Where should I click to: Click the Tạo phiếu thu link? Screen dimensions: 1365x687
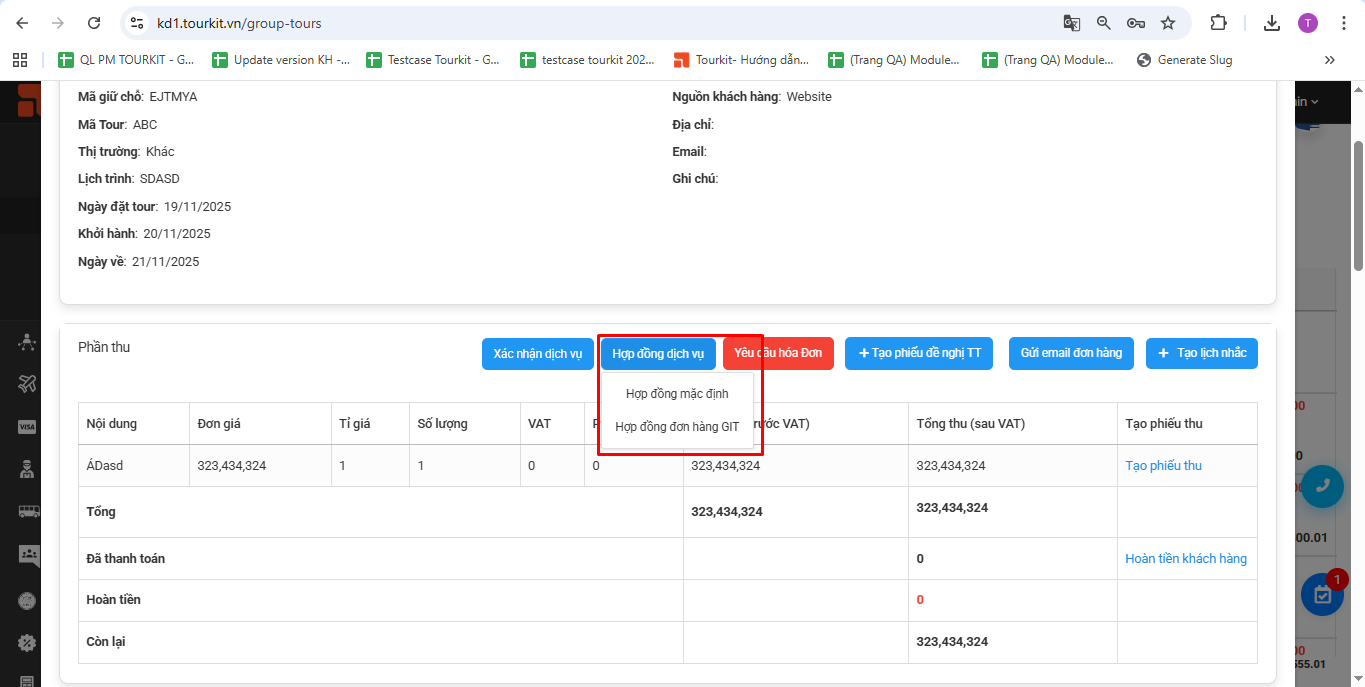1163,466
